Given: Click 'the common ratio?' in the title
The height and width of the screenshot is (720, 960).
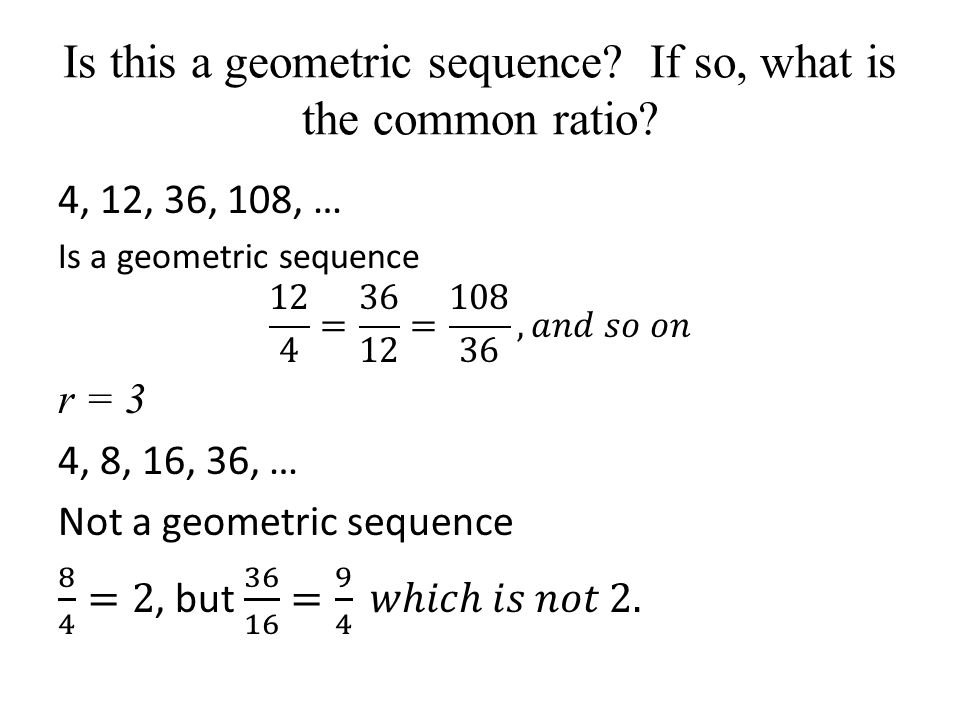Looking at the screenshot, I should point(479,119).
